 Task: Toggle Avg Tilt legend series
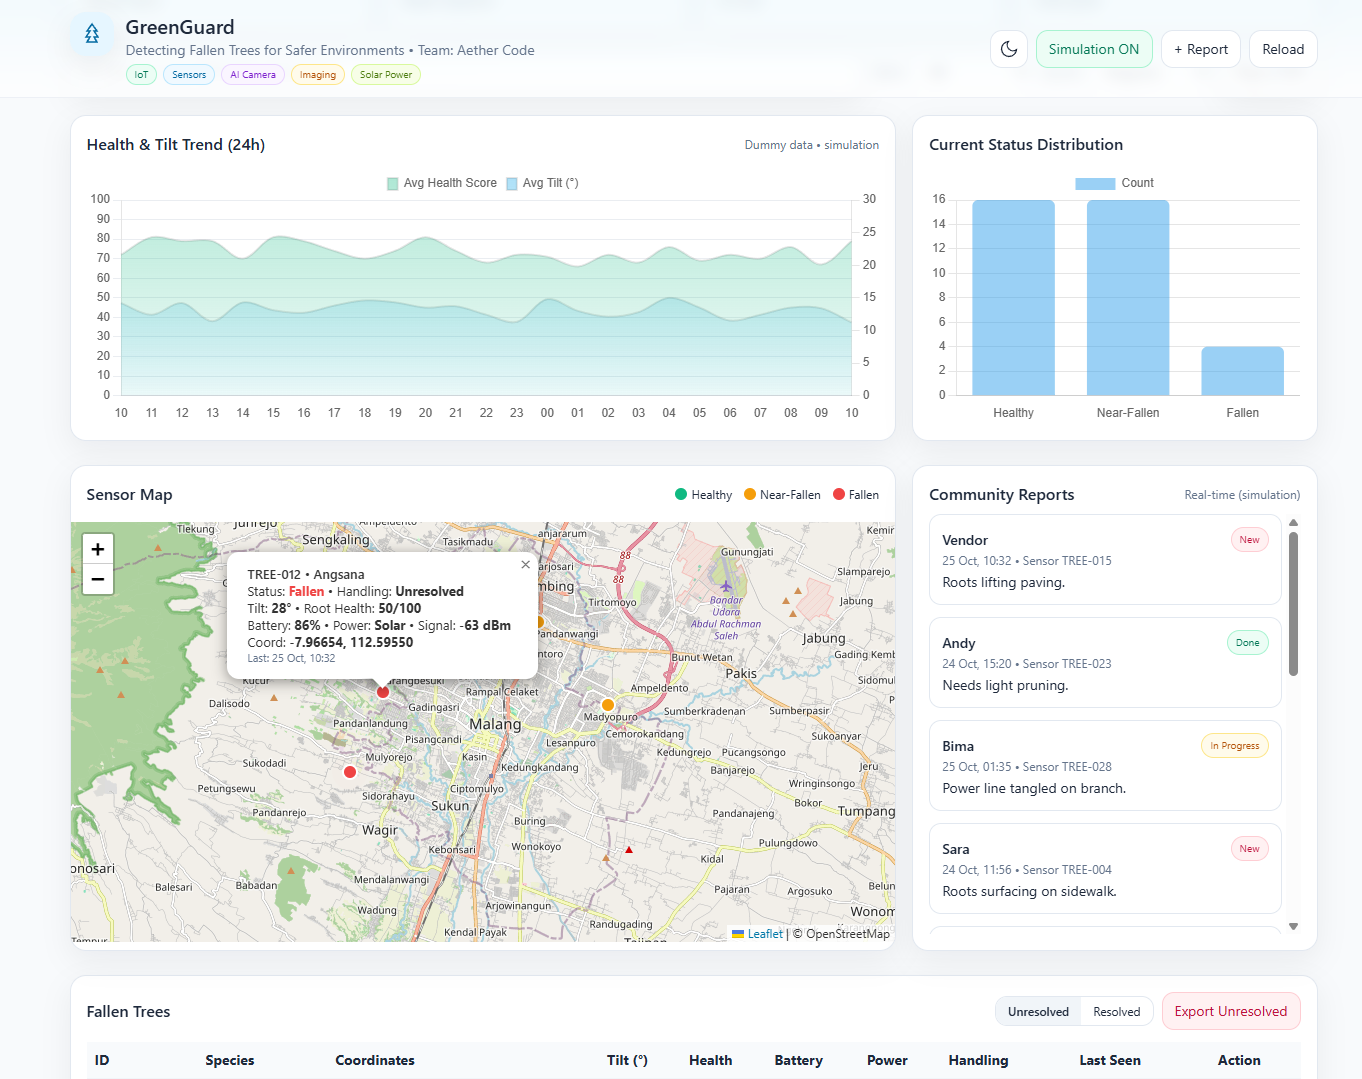[x=542, y=183]
